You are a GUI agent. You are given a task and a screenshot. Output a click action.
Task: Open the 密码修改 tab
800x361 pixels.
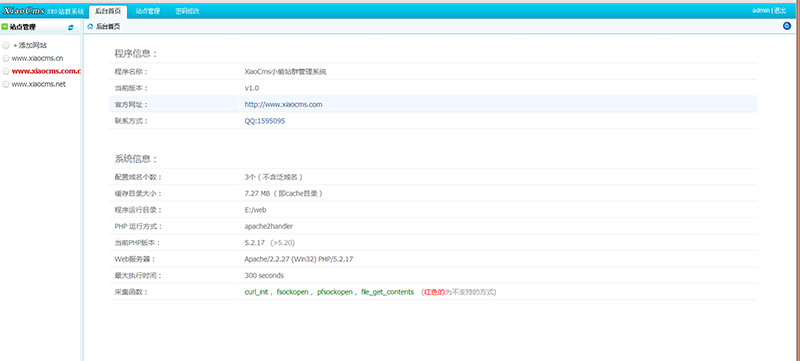(x=187, y=11)
